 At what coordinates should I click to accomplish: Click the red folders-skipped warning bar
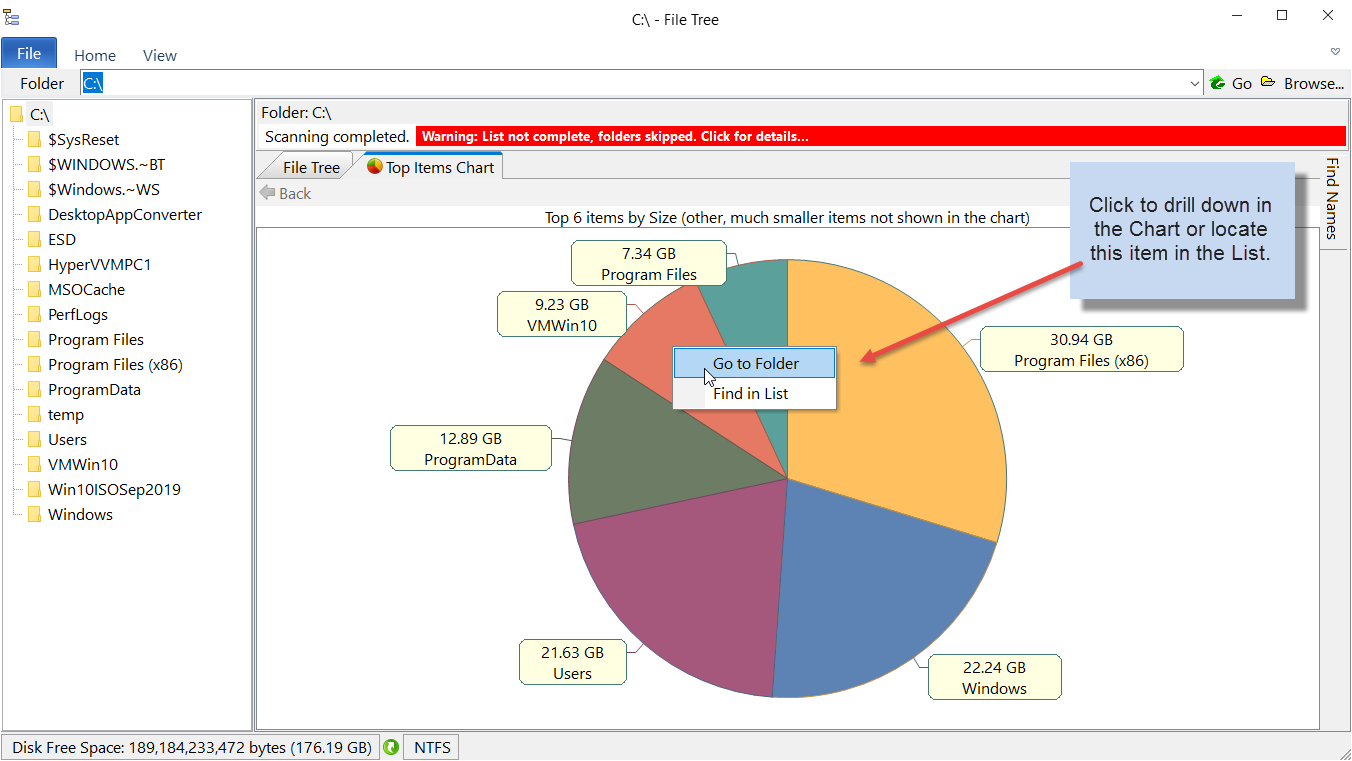click(x=881, y=136)
